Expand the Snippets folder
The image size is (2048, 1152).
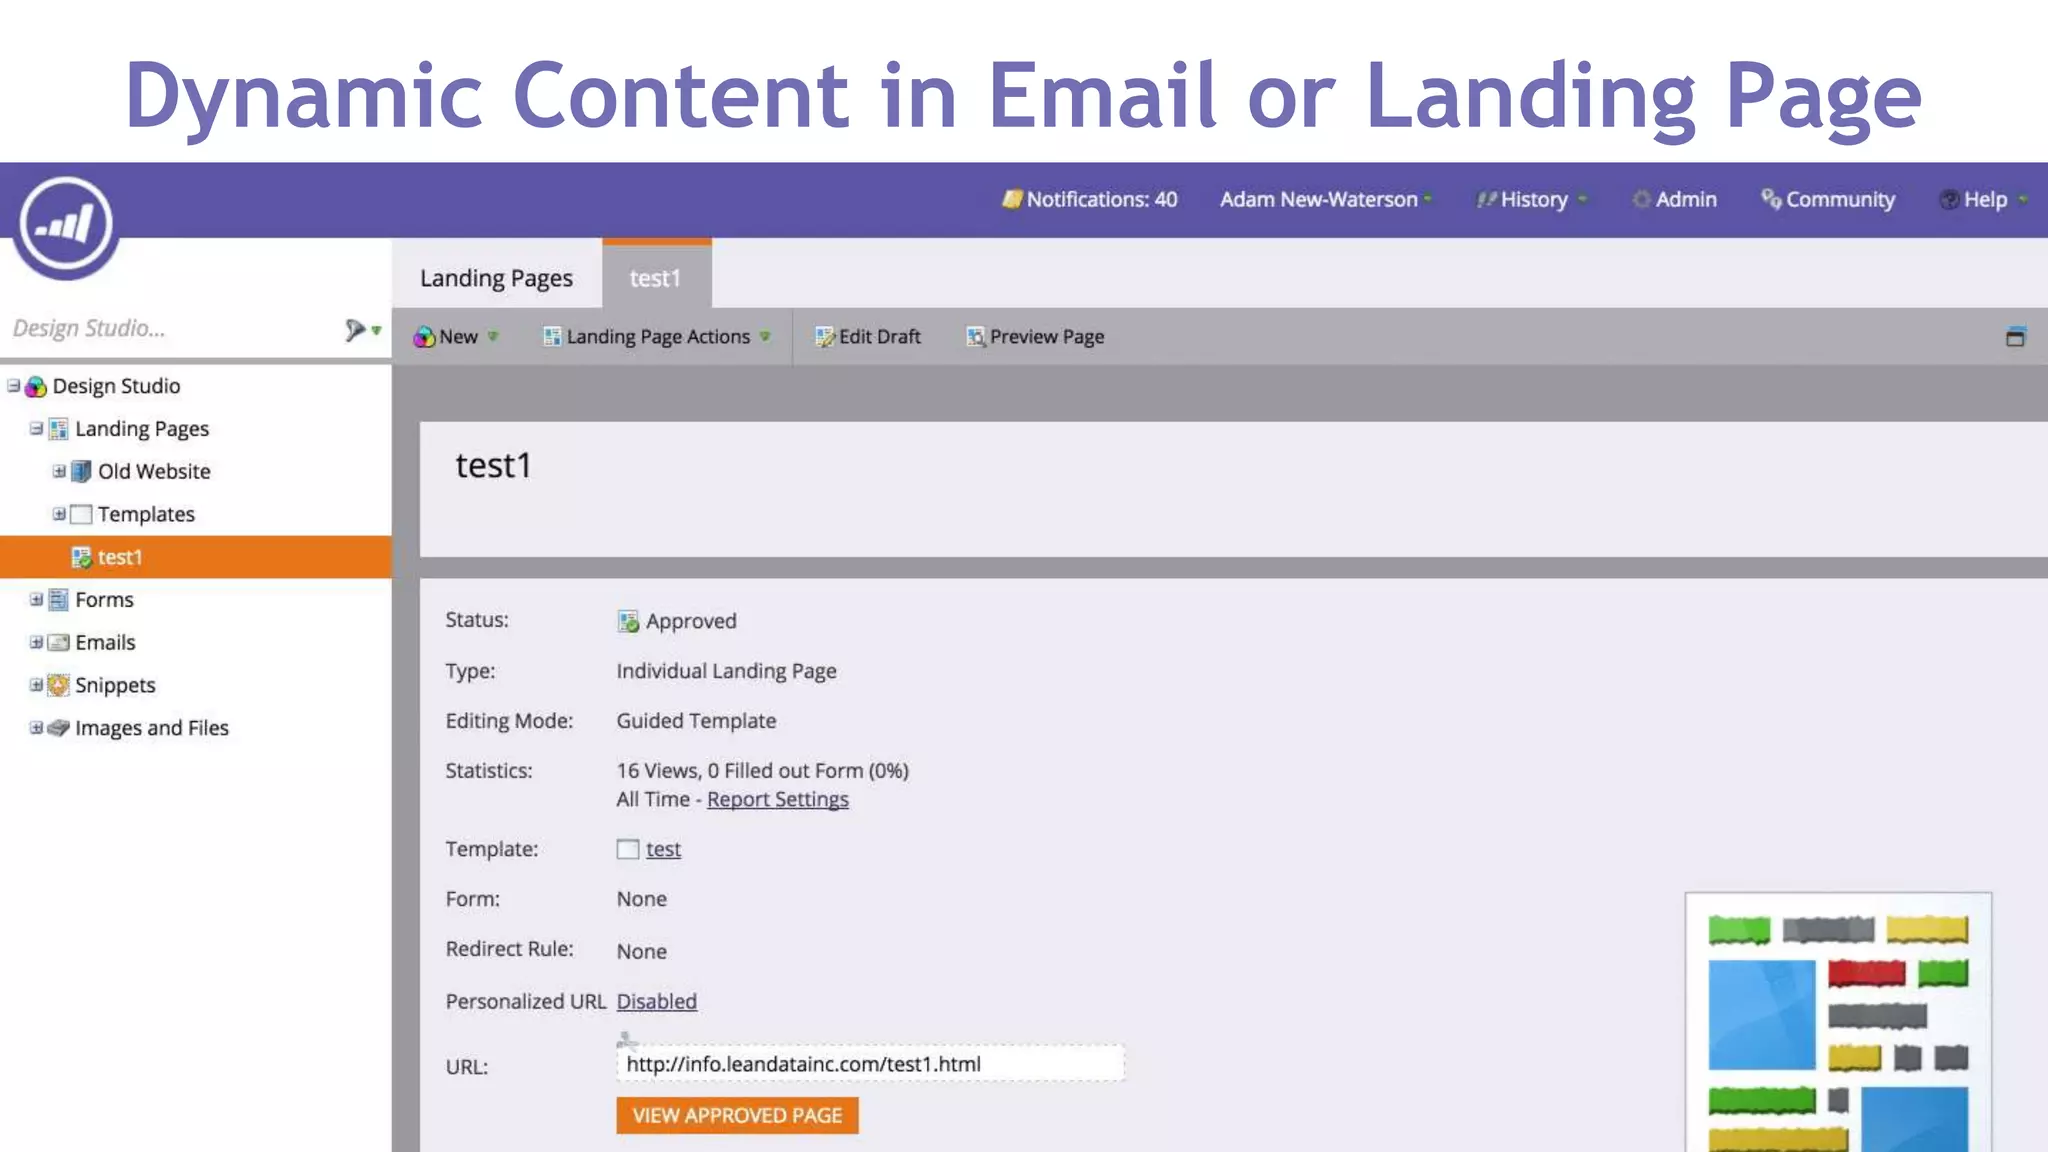click(x=36, y=684)
